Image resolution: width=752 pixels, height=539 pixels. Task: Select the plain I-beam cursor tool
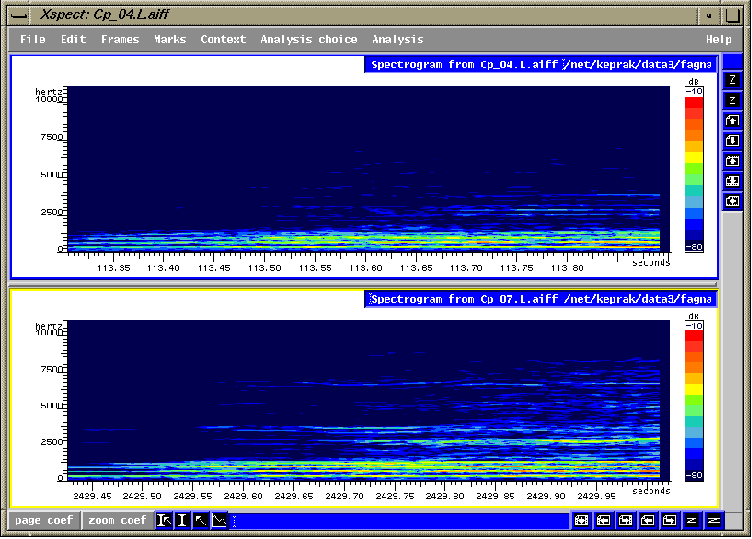click(x=182, y=520)
